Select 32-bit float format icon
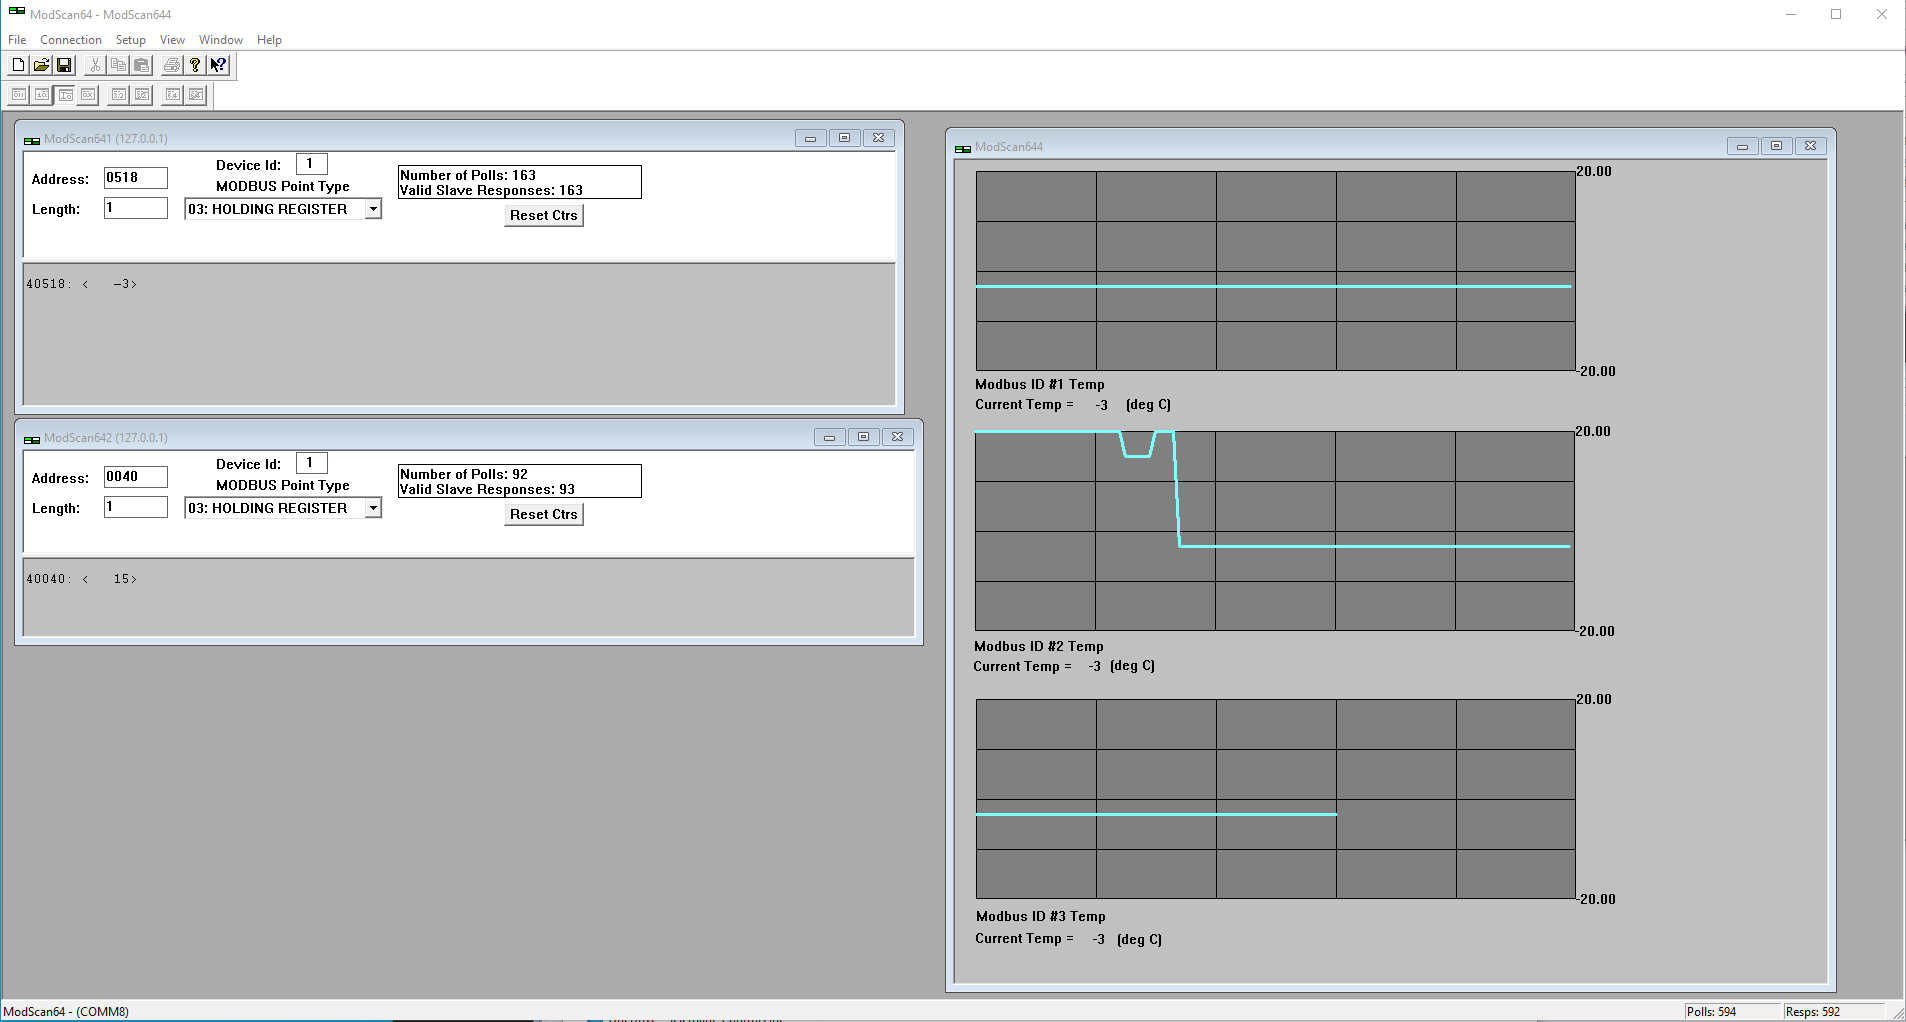The height and width of the screenshot is (1022, 1906). pyautogui.click(x=119, y=95)
